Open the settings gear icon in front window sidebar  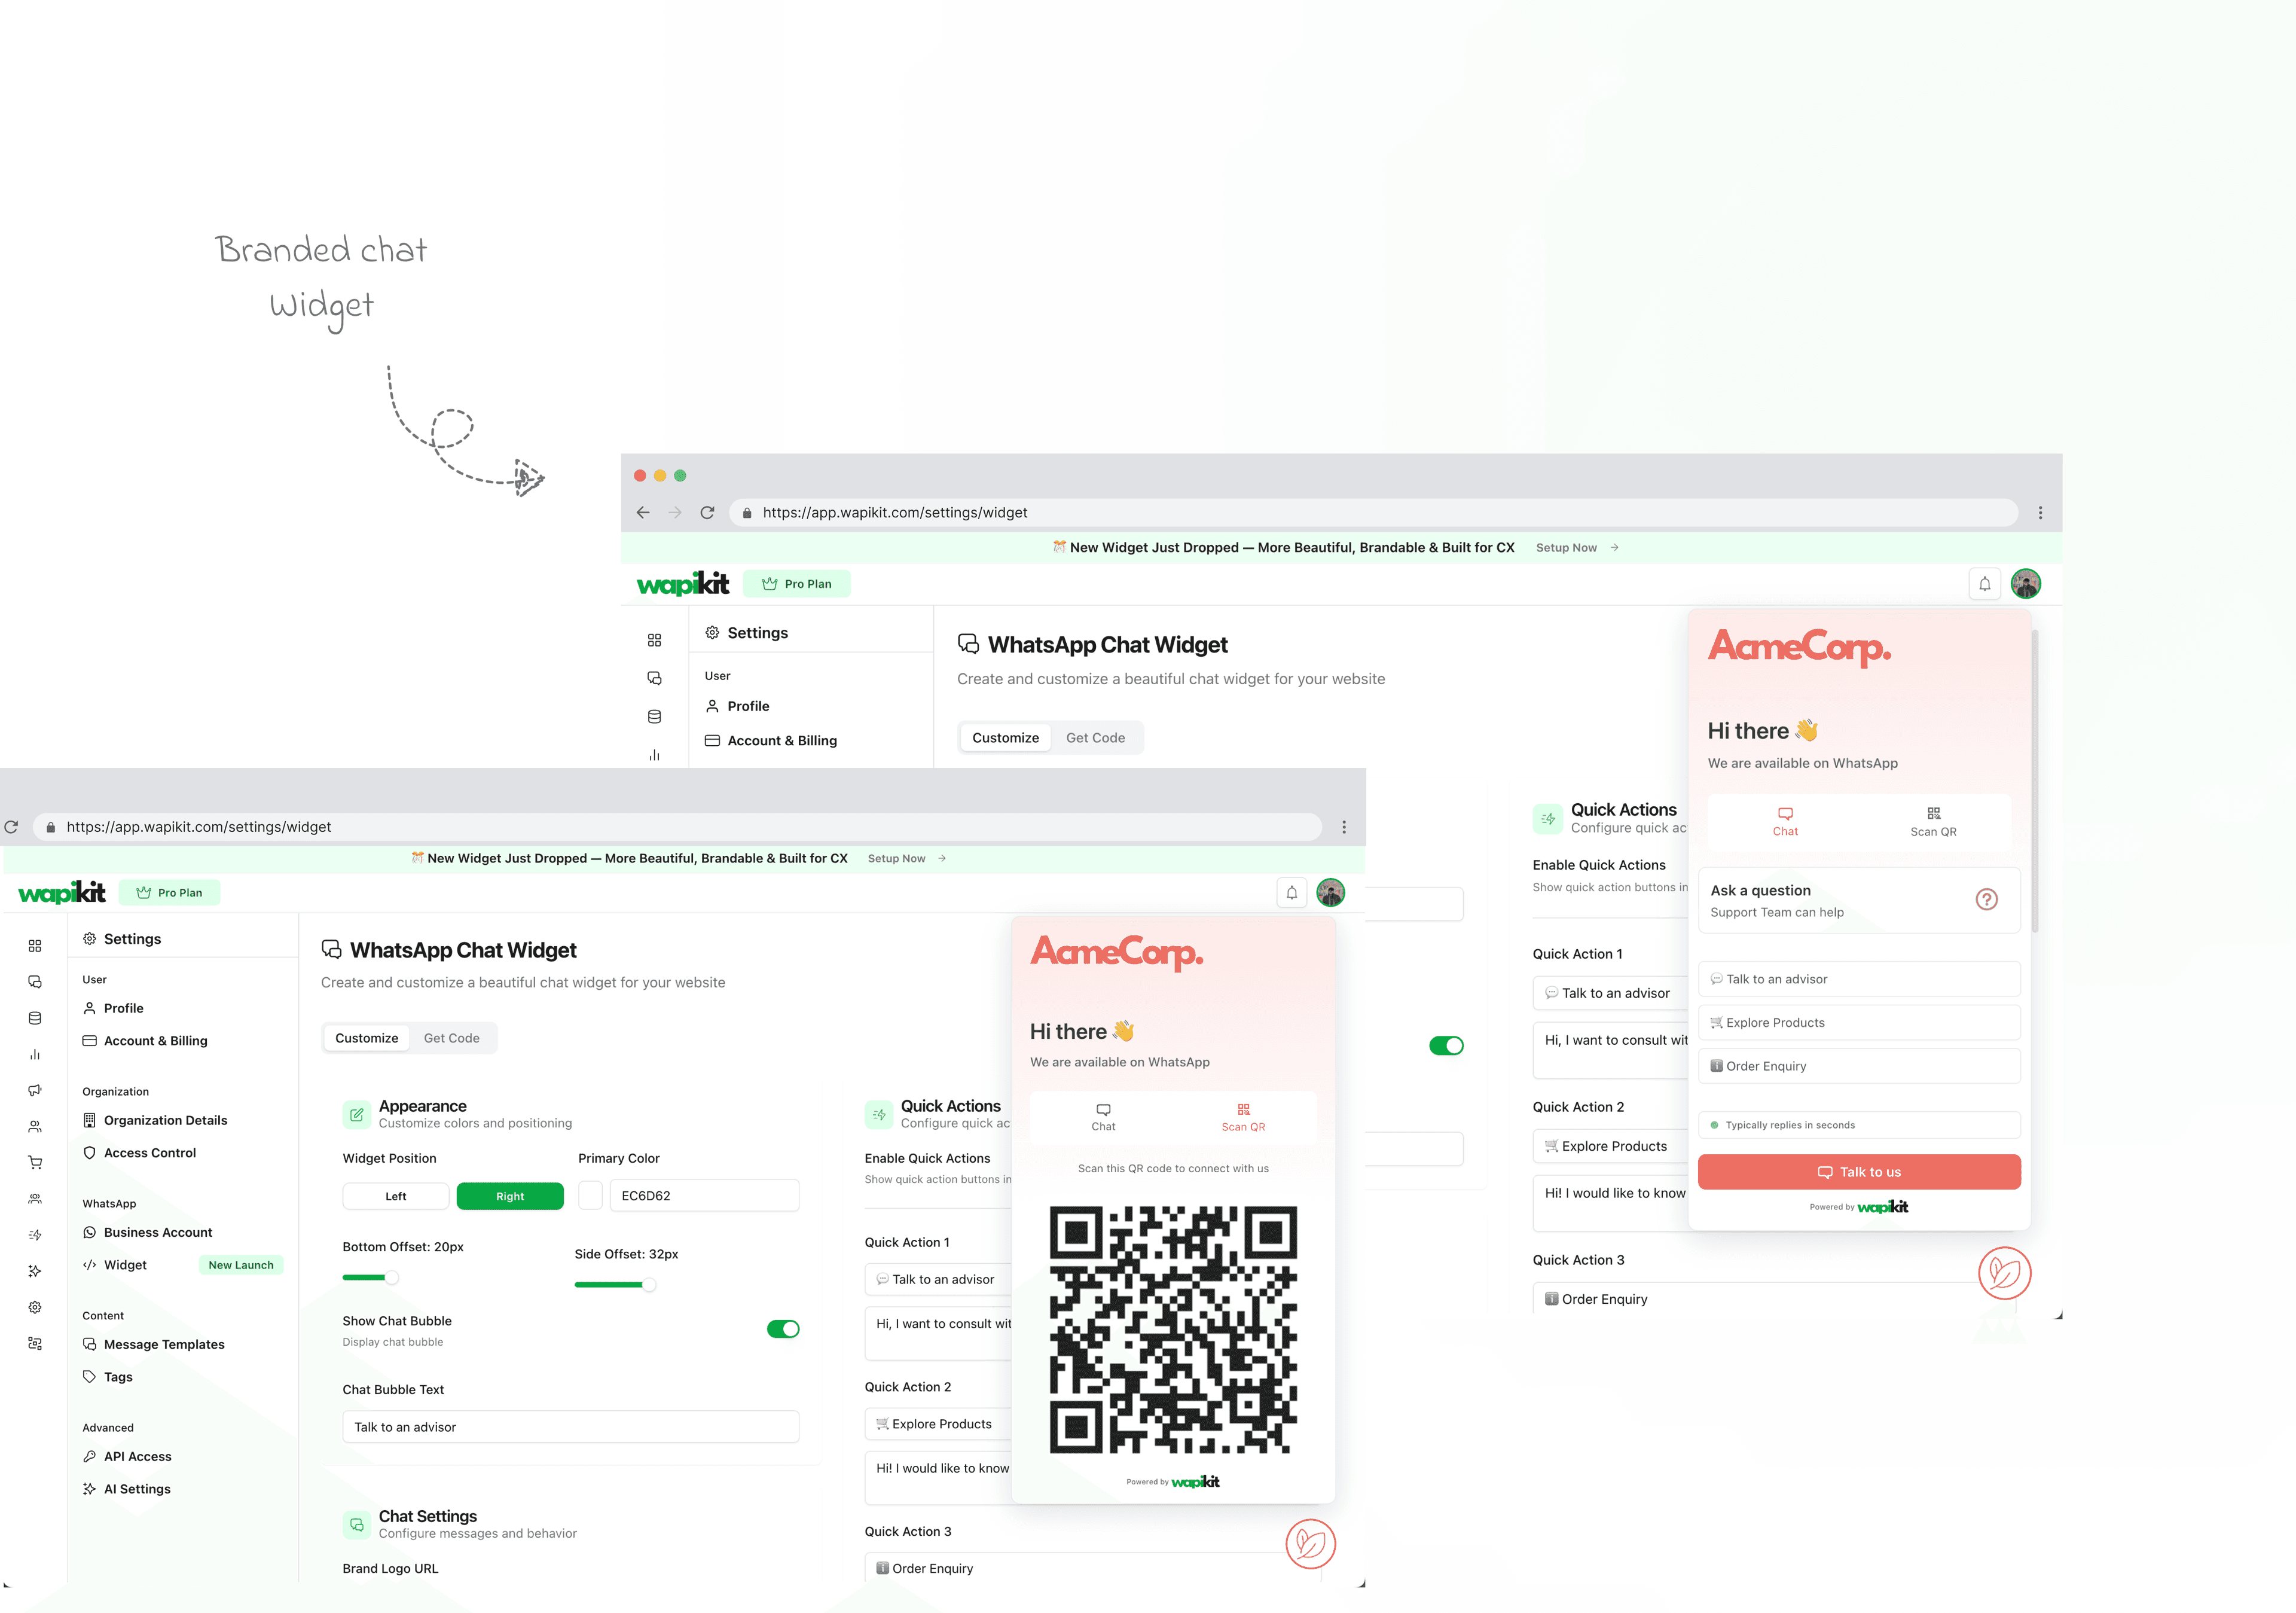(35, 1307)
